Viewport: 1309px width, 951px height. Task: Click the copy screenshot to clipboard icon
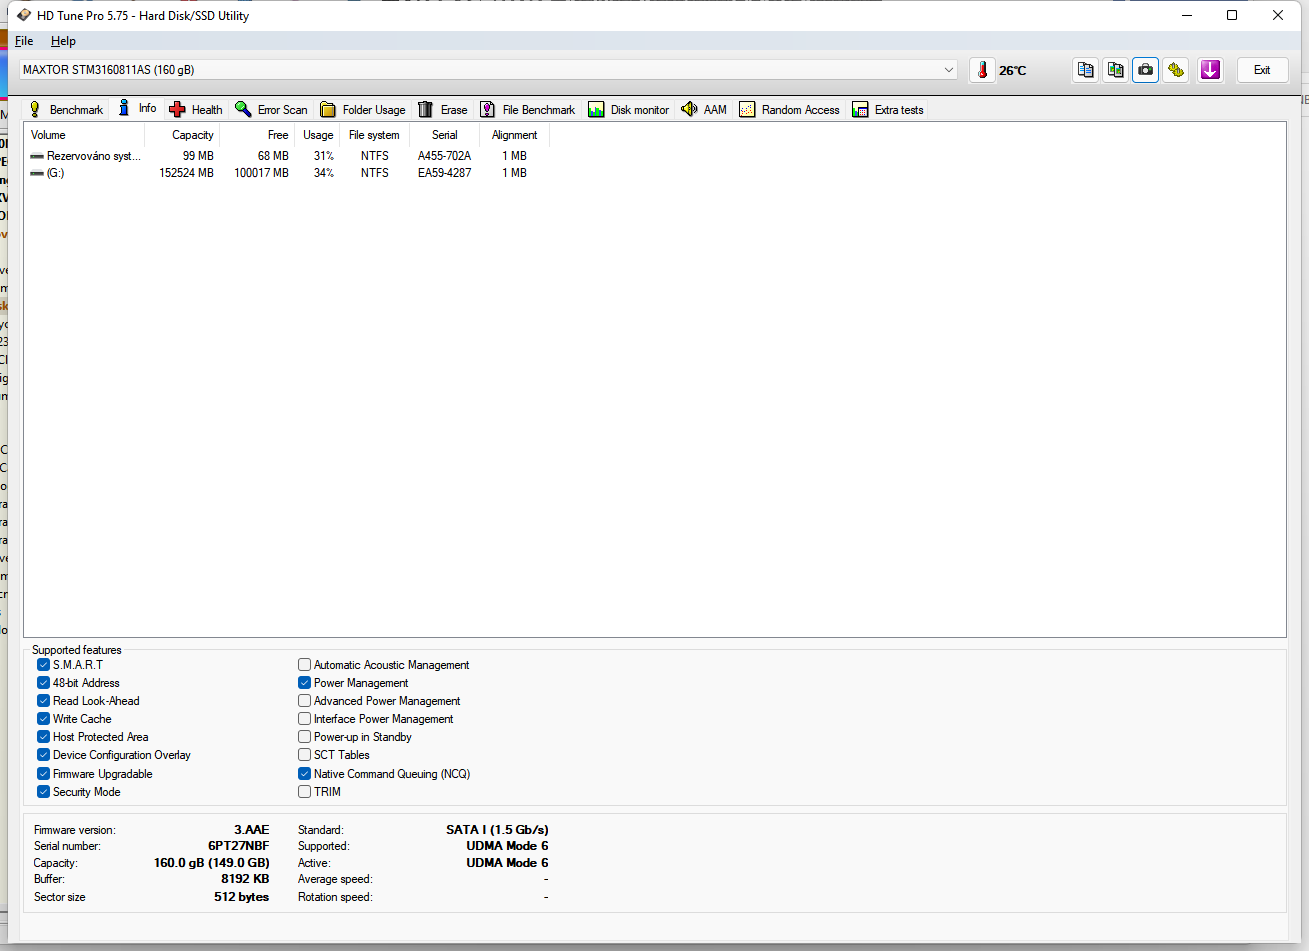tap(1115, 70)
